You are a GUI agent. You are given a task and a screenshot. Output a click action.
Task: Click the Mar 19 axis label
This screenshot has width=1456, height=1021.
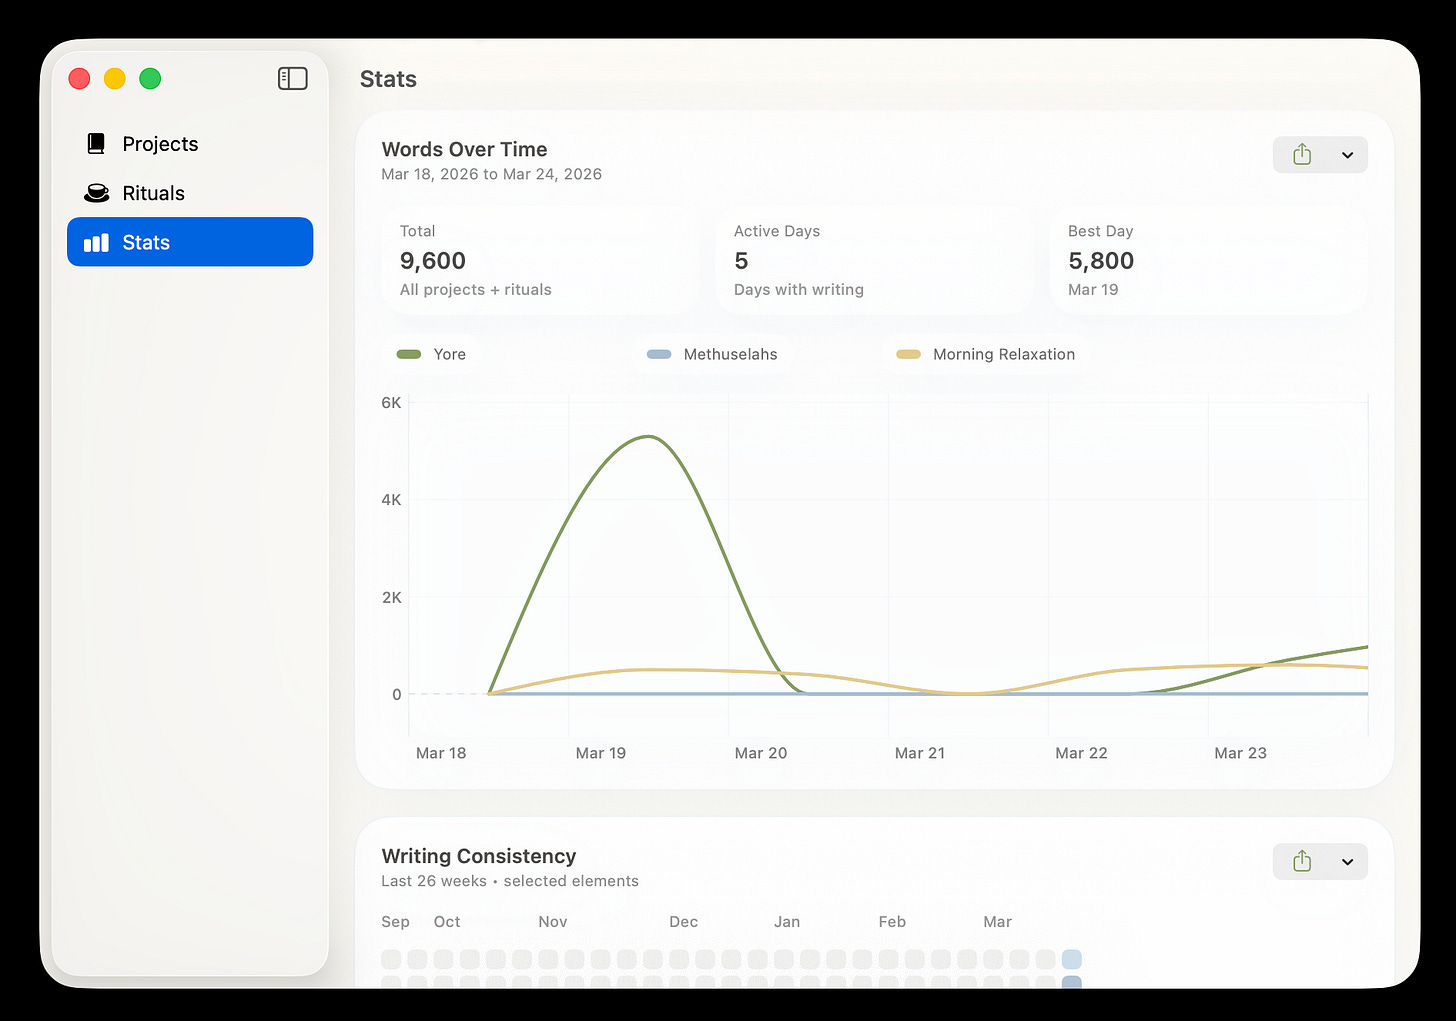[x=601, y=753]
